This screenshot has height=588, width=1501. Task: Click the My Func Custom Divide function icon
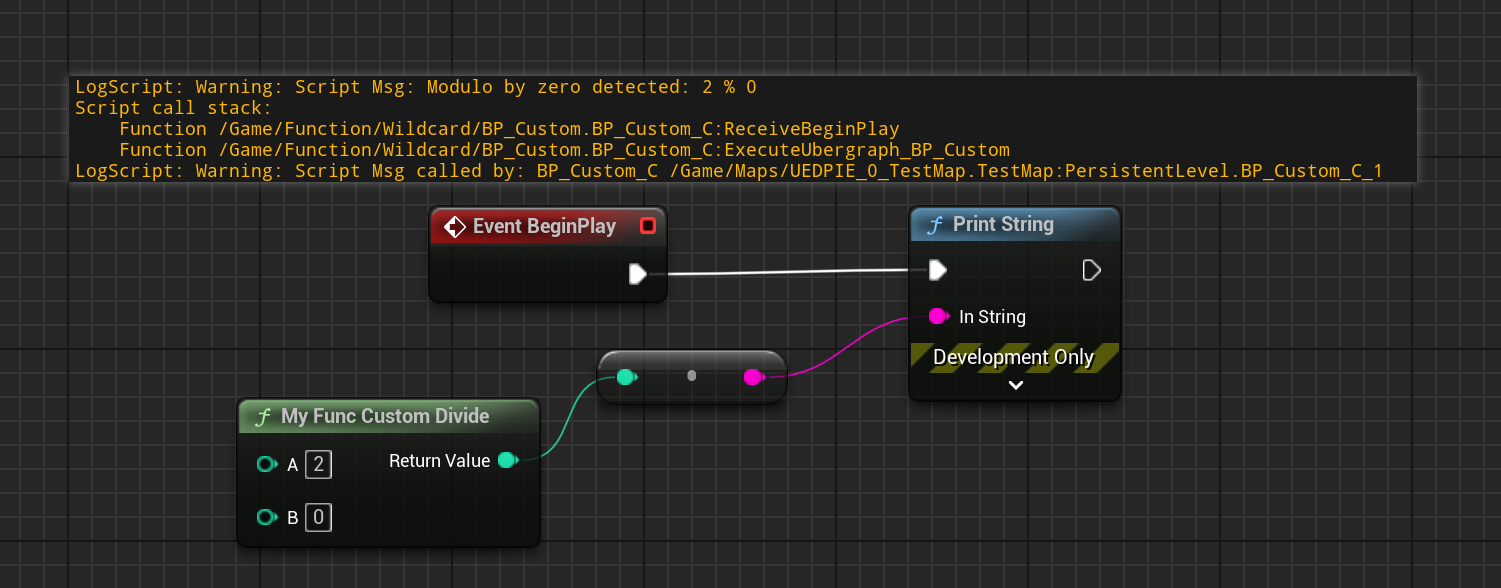click(x=263, y=417)
